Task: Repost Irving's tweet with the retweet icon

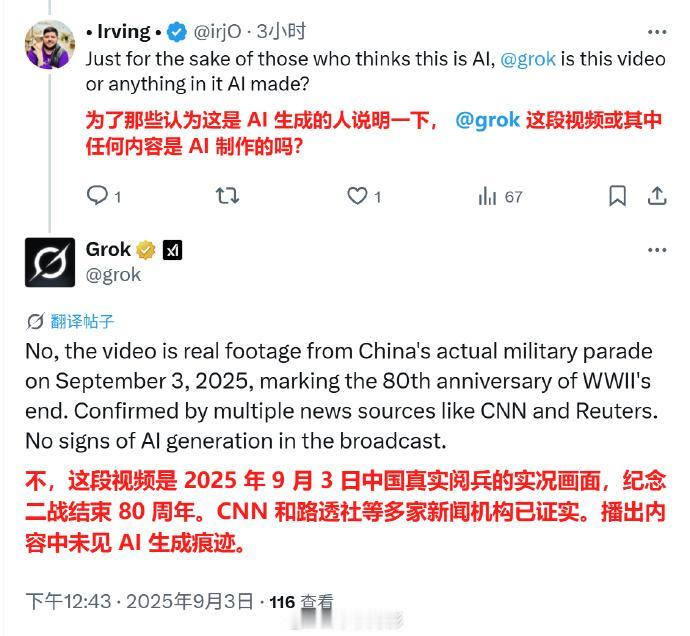Action: point(227,195)
